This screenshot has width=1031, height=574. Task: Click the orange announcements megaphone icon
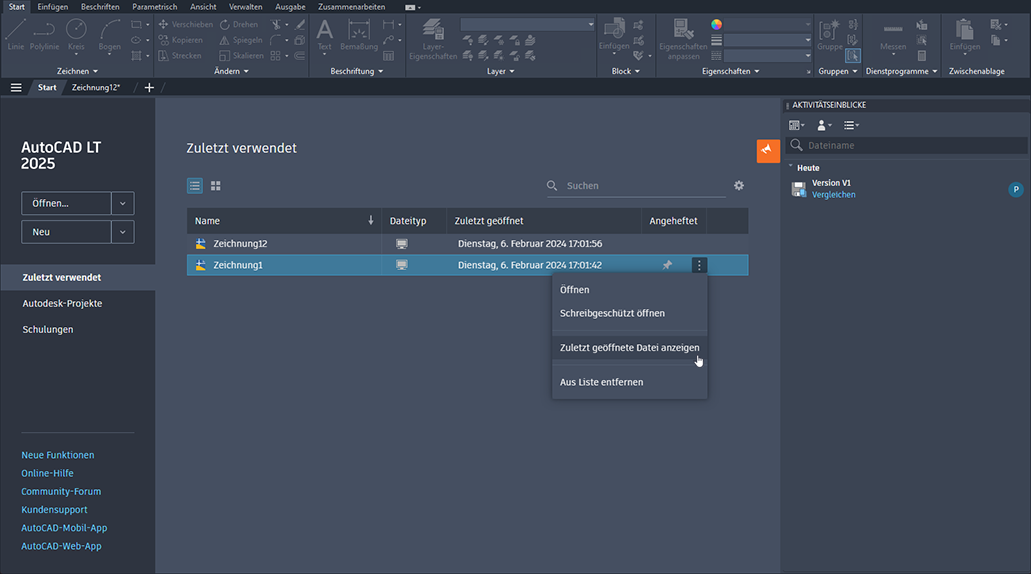(x=768, y=151)
